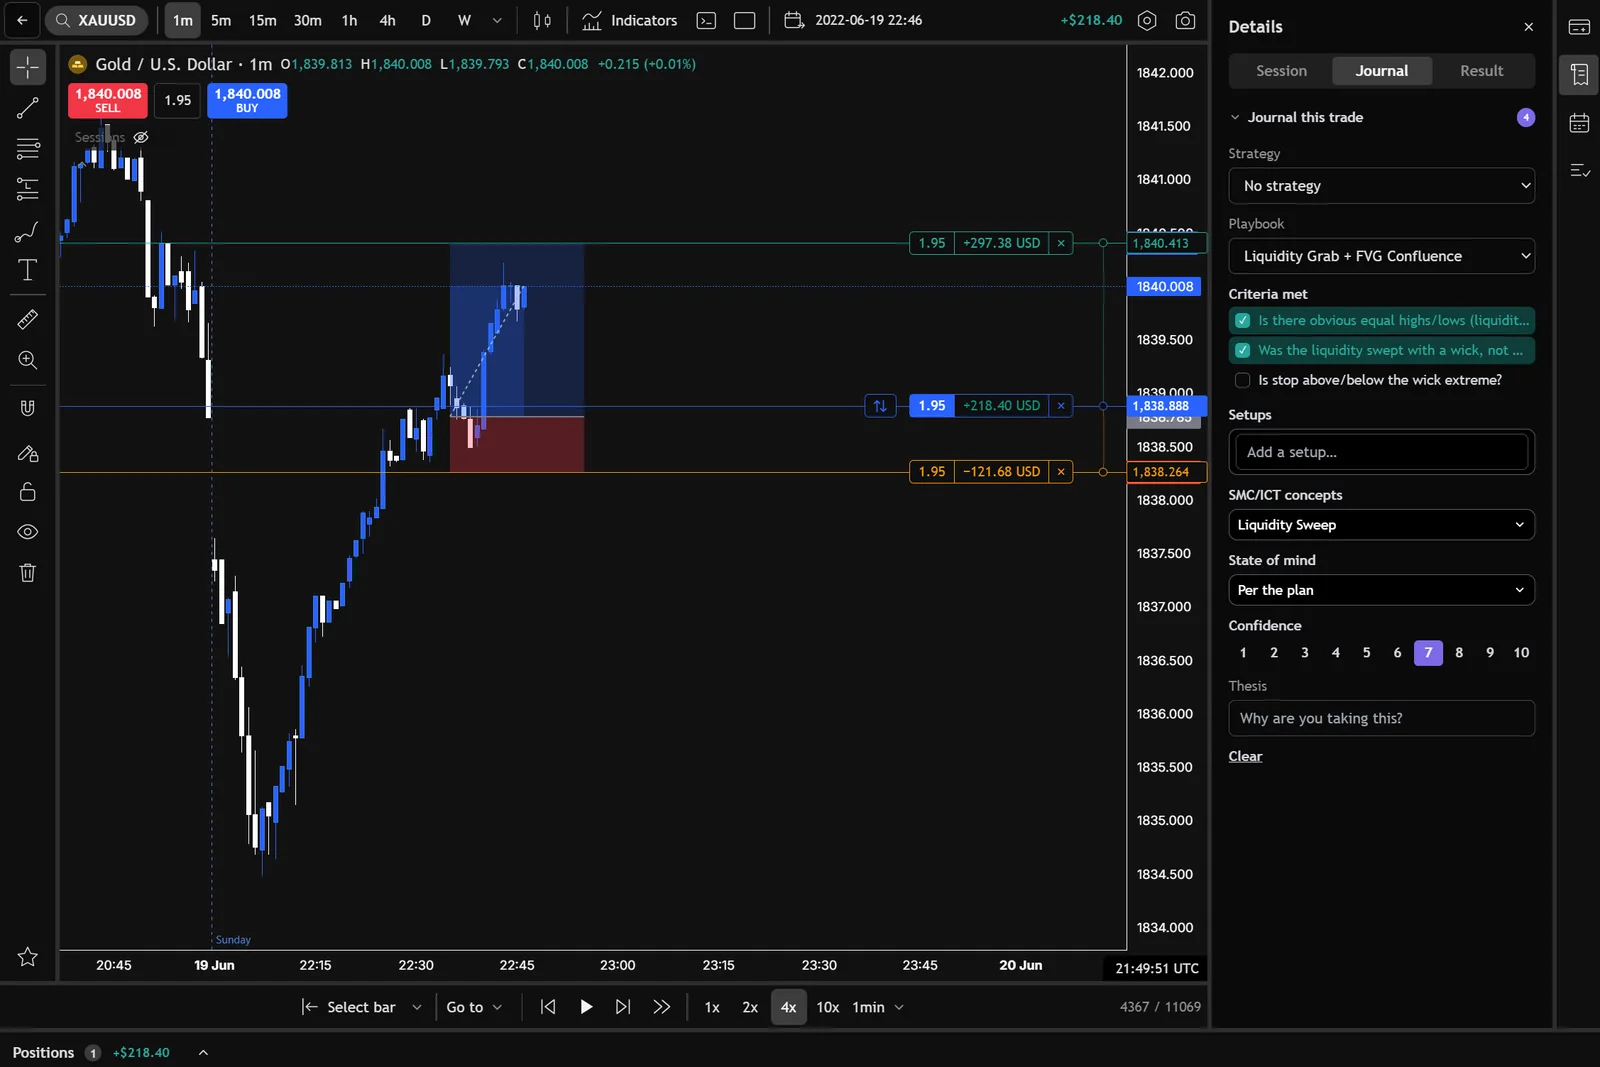The image size is (1600, 1067).
Task: Expand more timeframes chevron after W
Action: click(x=497, y=20)
